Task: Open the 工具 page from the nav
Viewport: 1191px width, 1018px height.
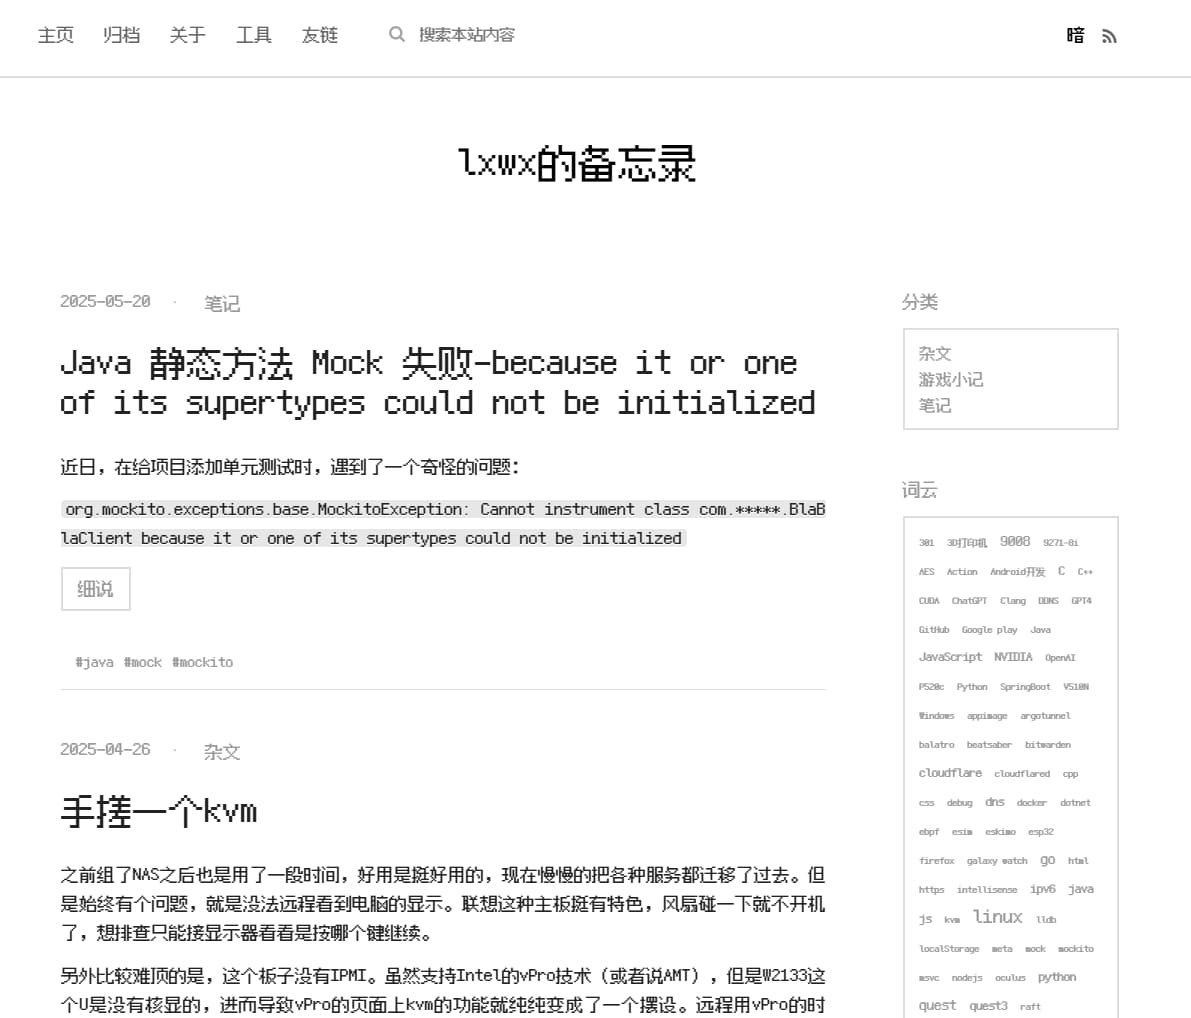Action: pos(253,35)
